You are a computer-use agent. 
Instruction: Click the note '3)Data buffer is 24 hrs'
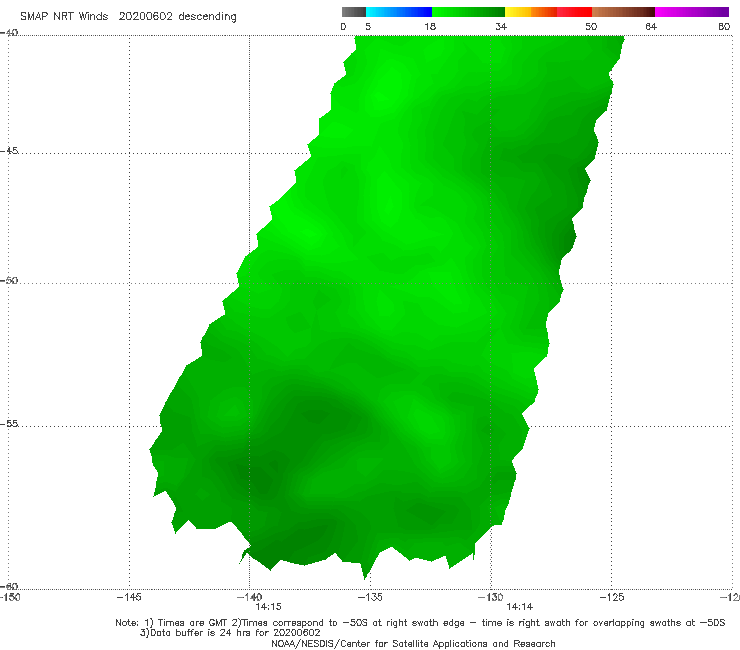[x=230, y=633]
